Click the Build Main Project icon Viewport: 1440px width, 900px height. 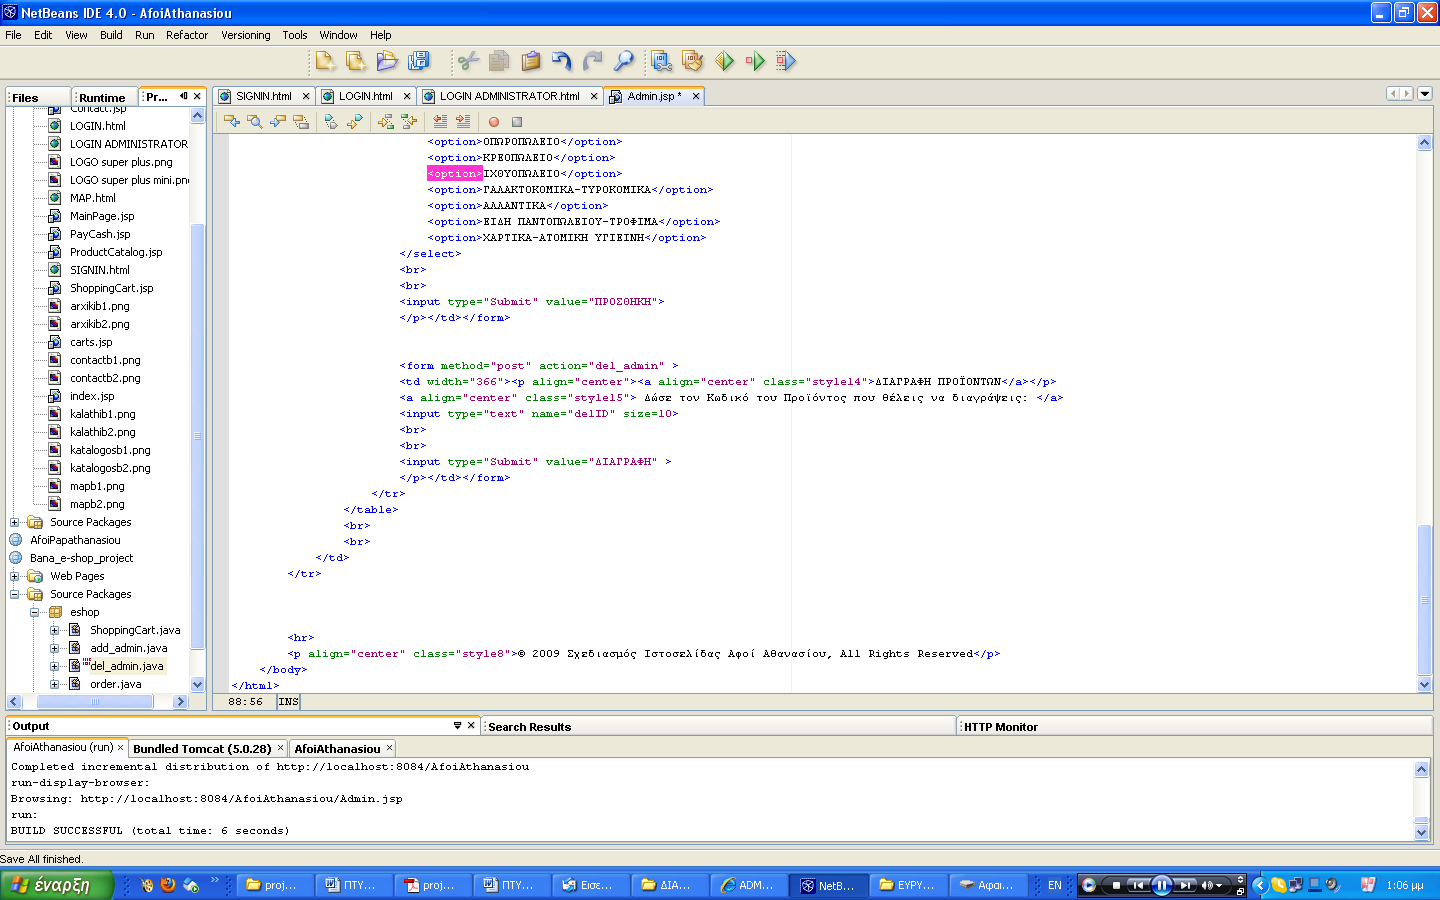661,61
